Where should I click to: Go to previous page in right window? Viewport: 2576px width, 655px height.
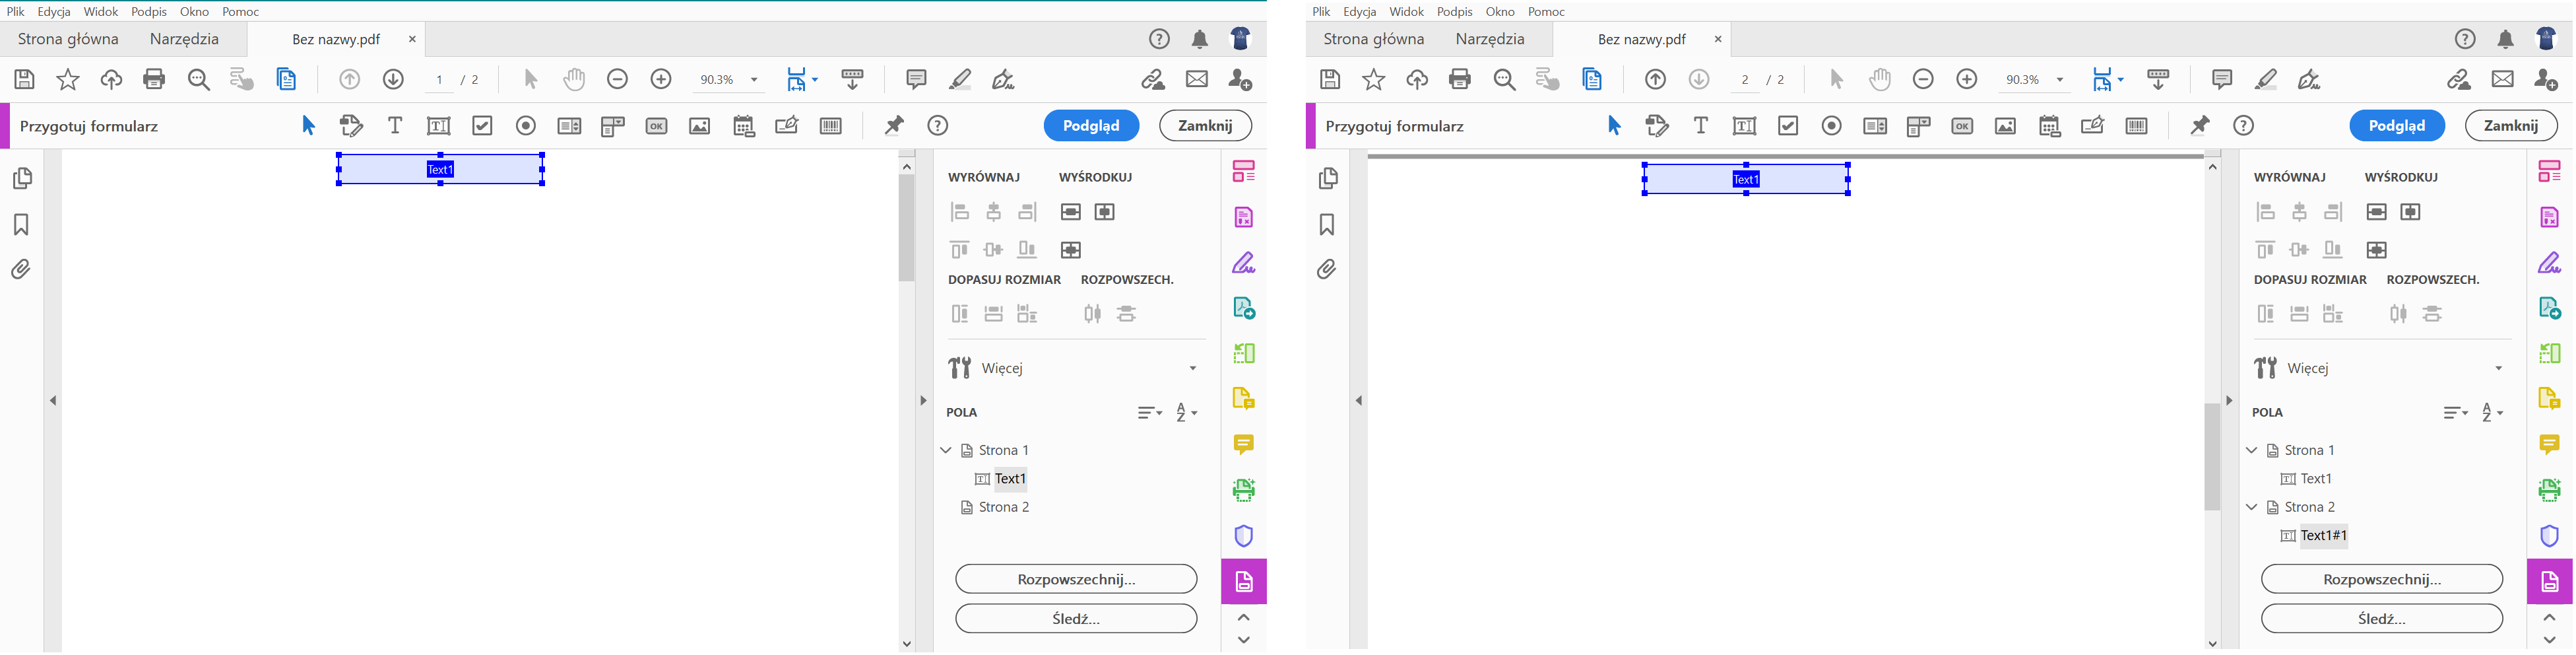[x=1656, y=80]
